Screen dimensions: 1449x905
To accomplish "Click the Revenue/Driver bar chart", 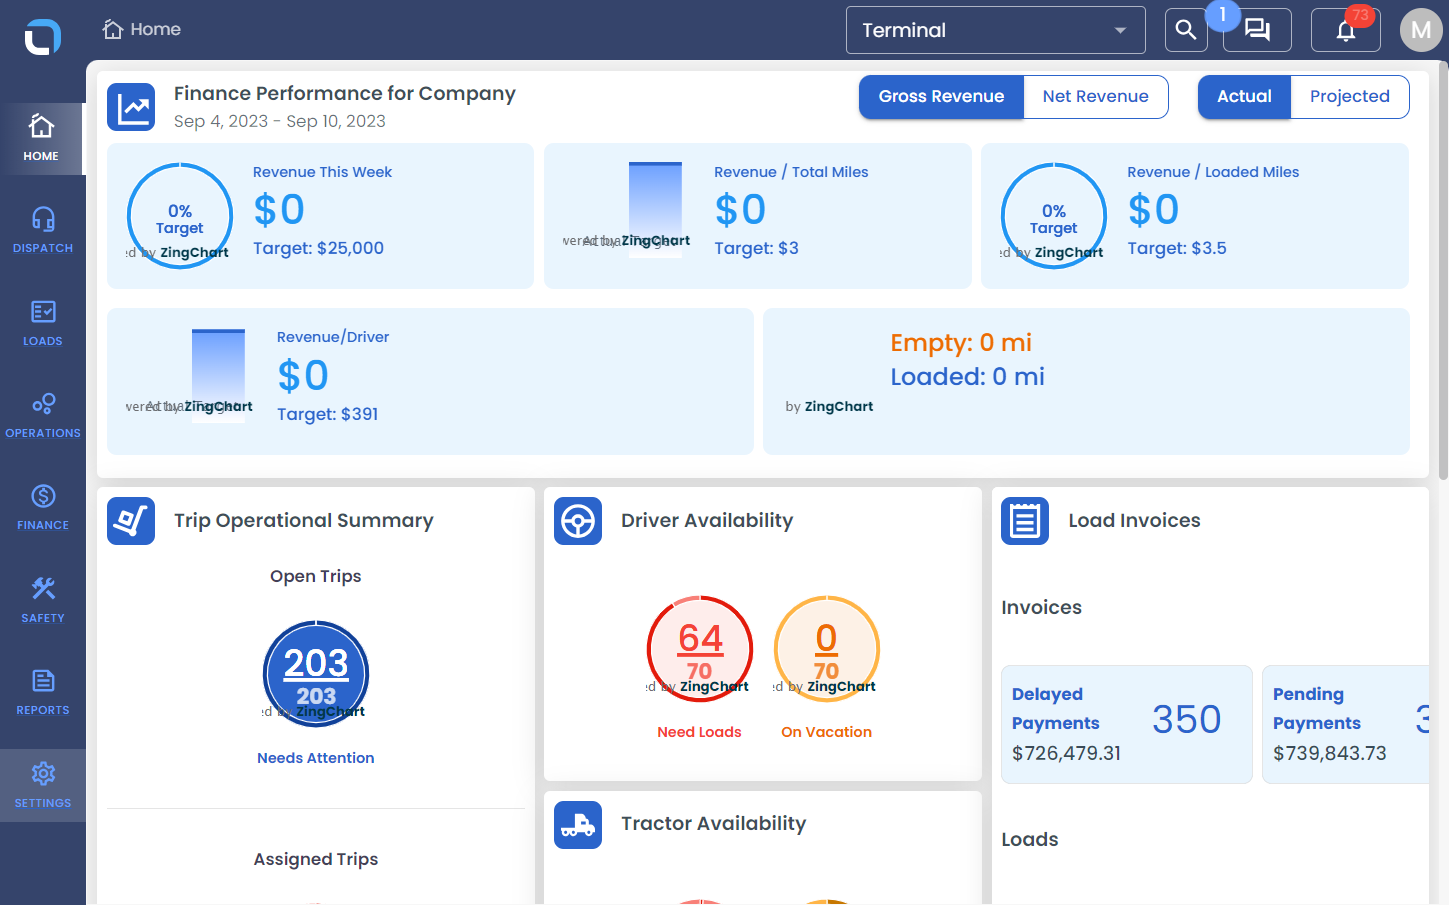I will point(218,375).
